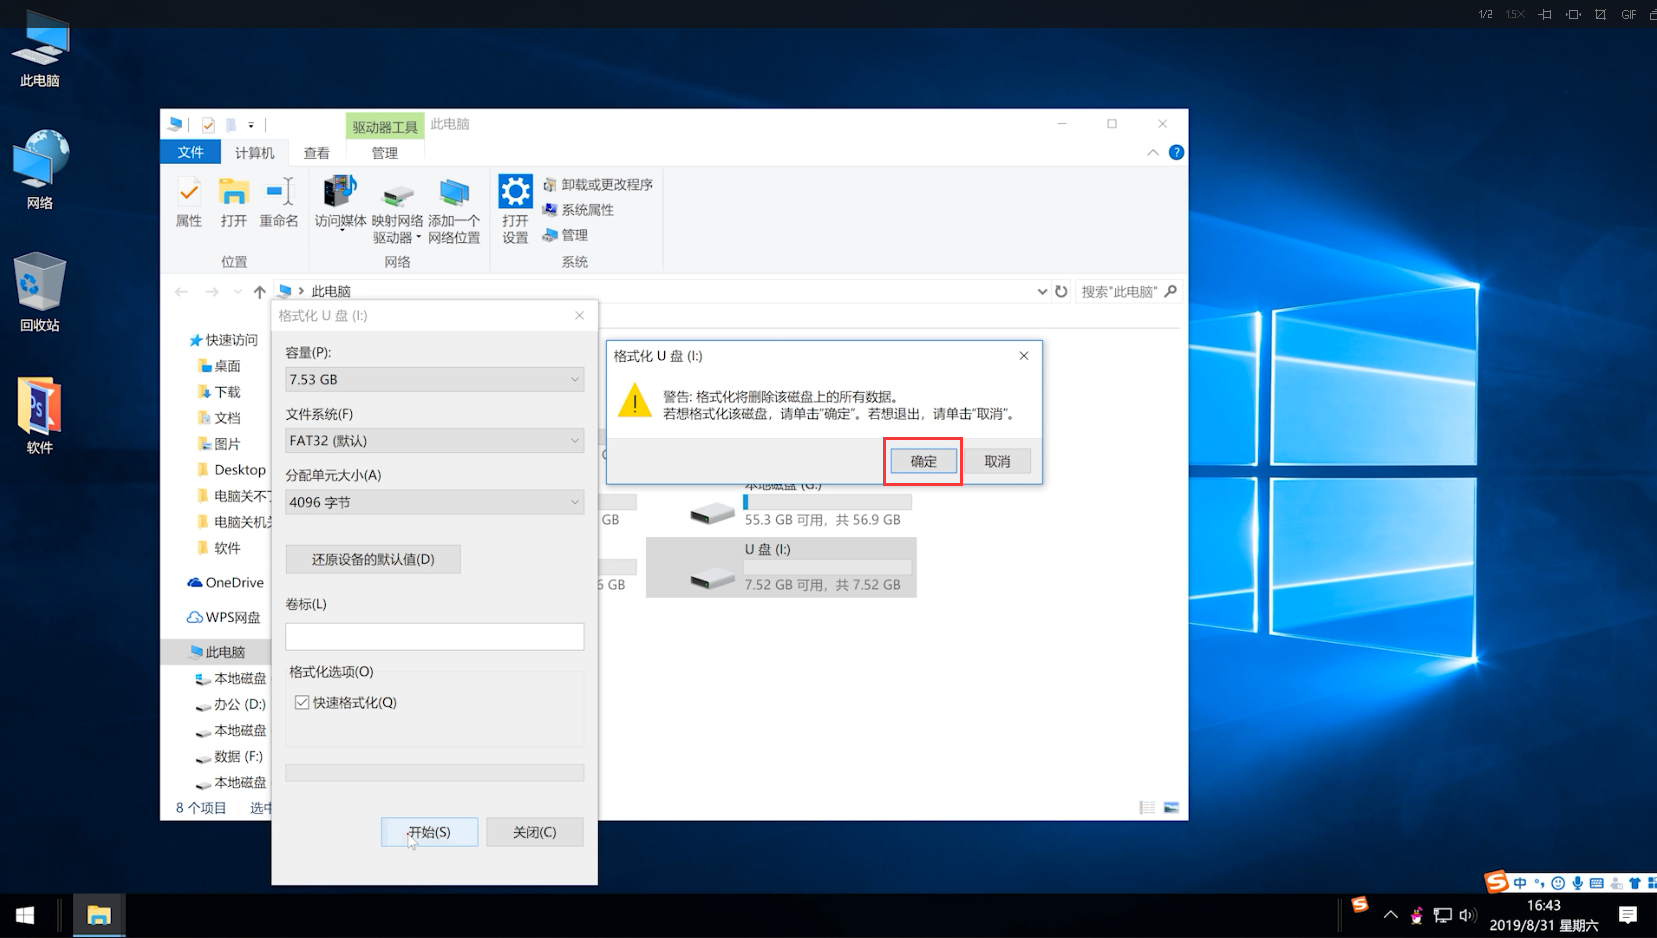Viewport: 1657px width, 938px height.
Task: Click the File Explorer taskbar icon
Action: [x=98, y=915]
